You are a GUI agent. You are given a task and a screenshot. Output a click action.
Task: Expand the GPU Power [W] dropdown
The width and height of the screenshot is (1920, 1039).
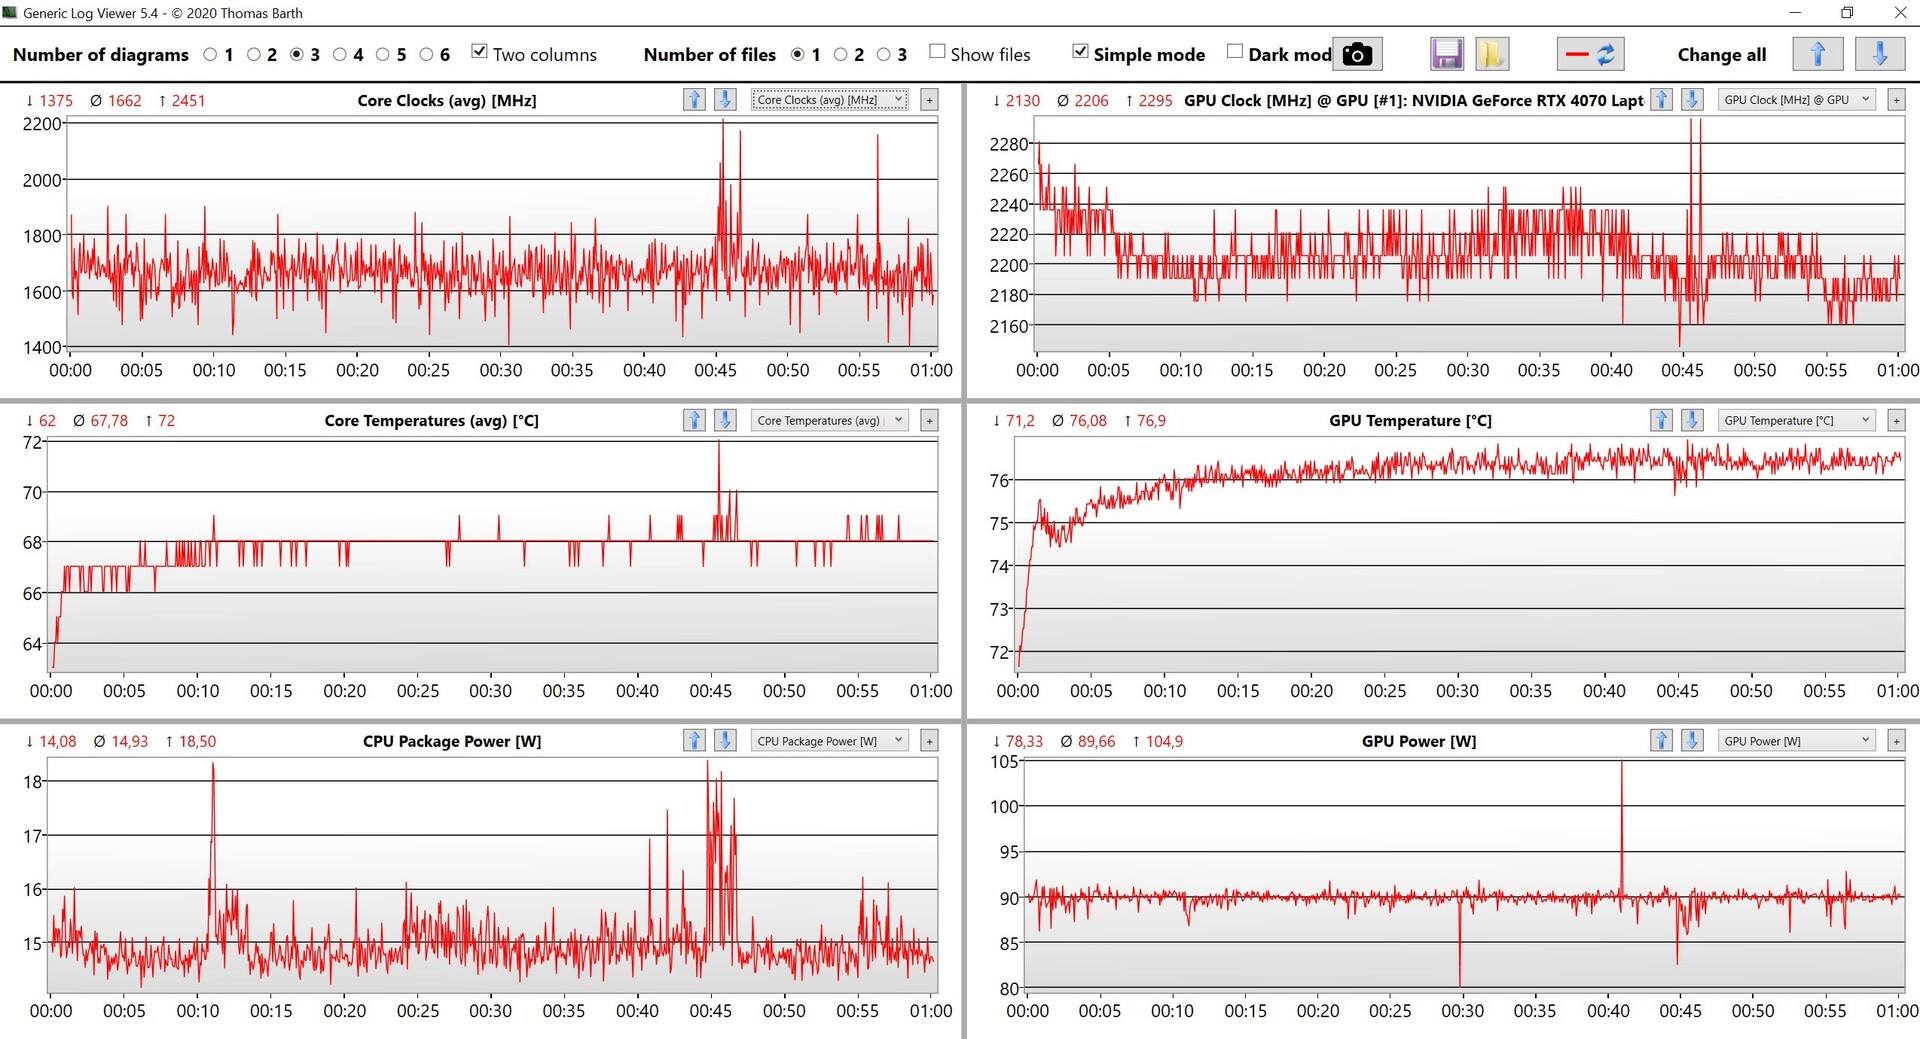coord(1796,741)
